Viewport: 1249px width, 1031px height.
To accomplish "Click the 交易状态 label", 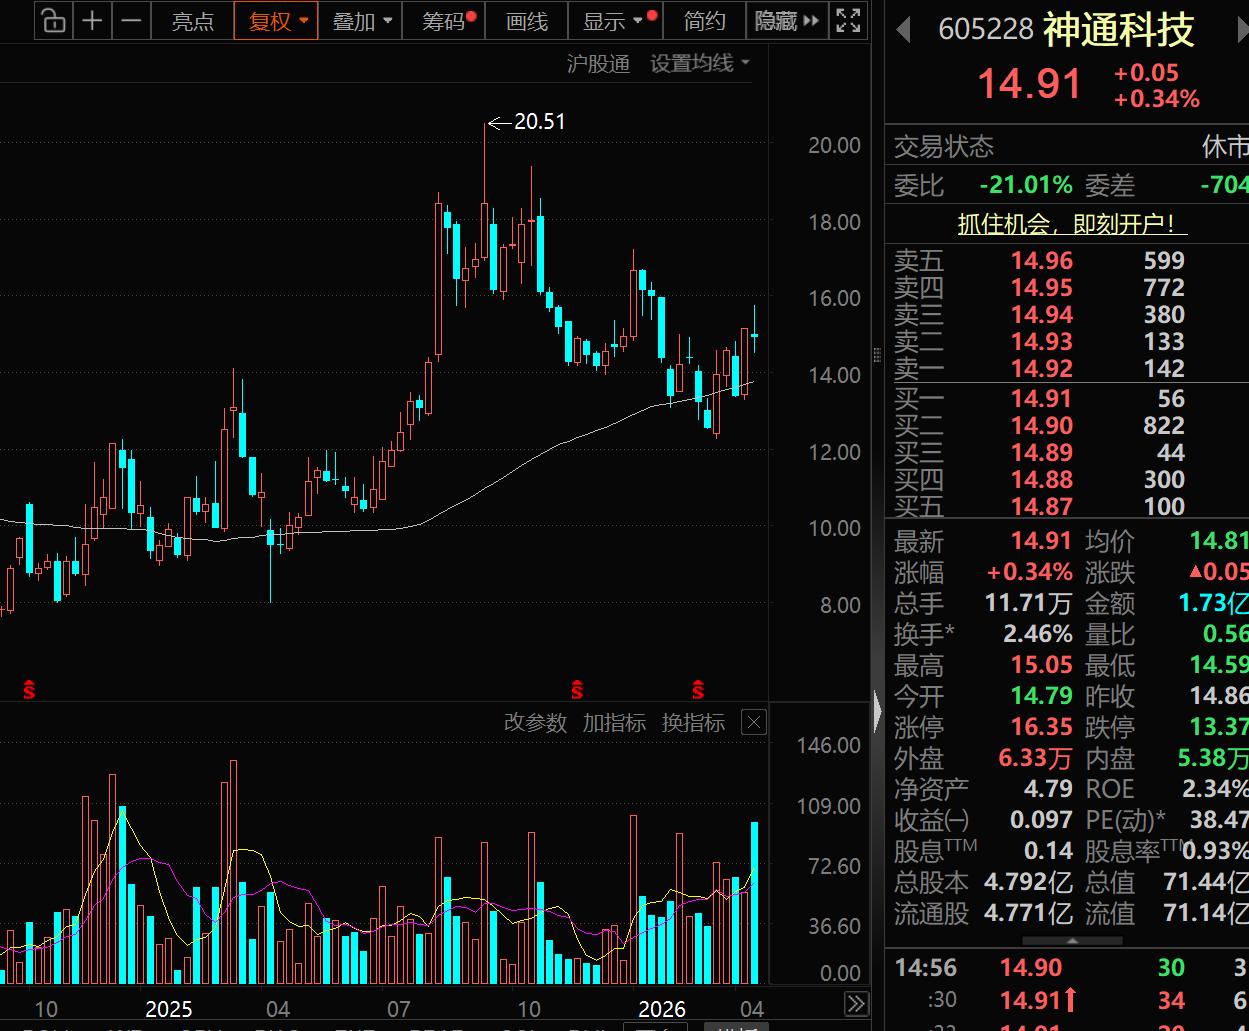I will [944, 147].
